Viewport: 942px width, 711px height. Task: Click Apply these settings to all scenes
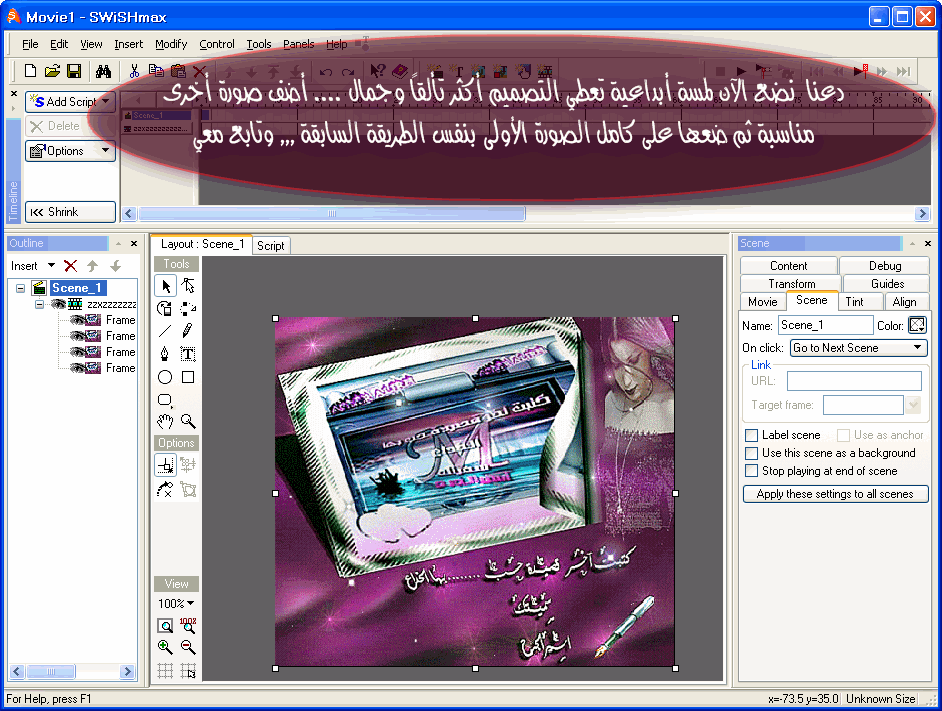(x=835, y=494)
